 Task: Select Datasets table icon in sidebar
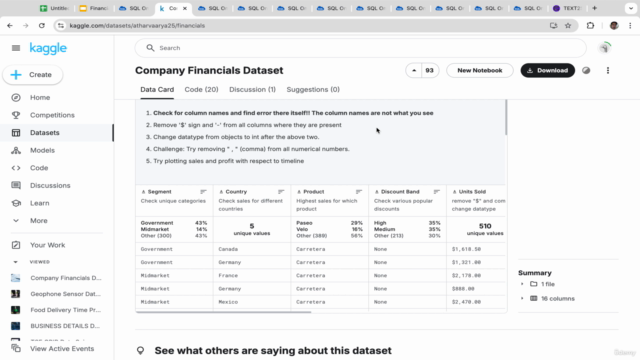(16, 133)
